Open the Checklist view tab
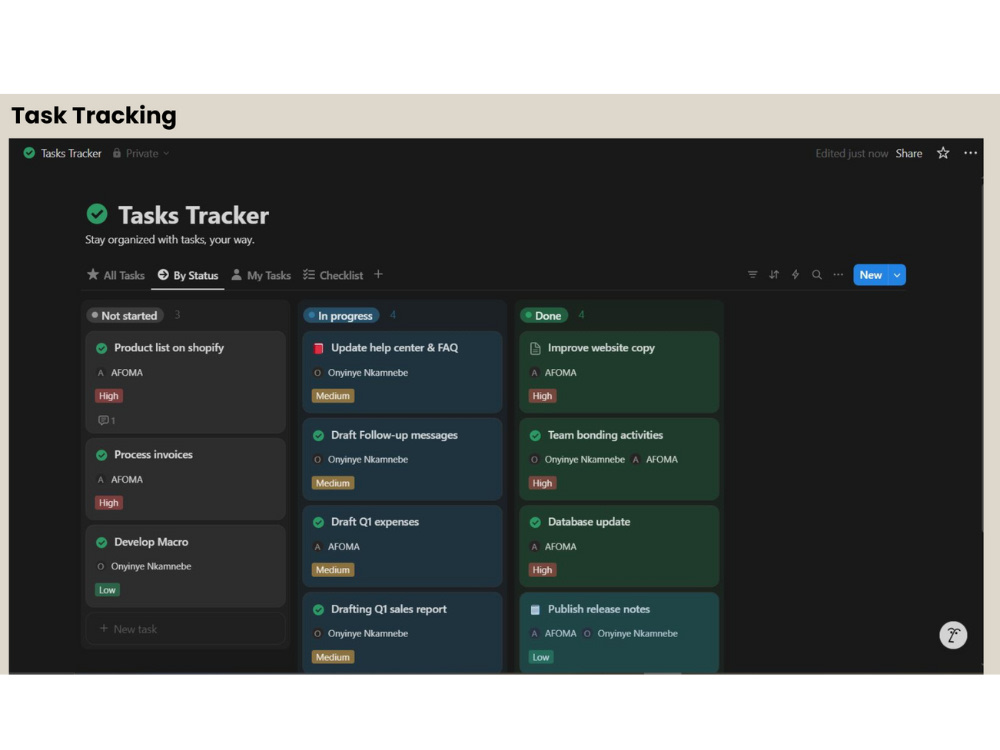 (333, 275)
